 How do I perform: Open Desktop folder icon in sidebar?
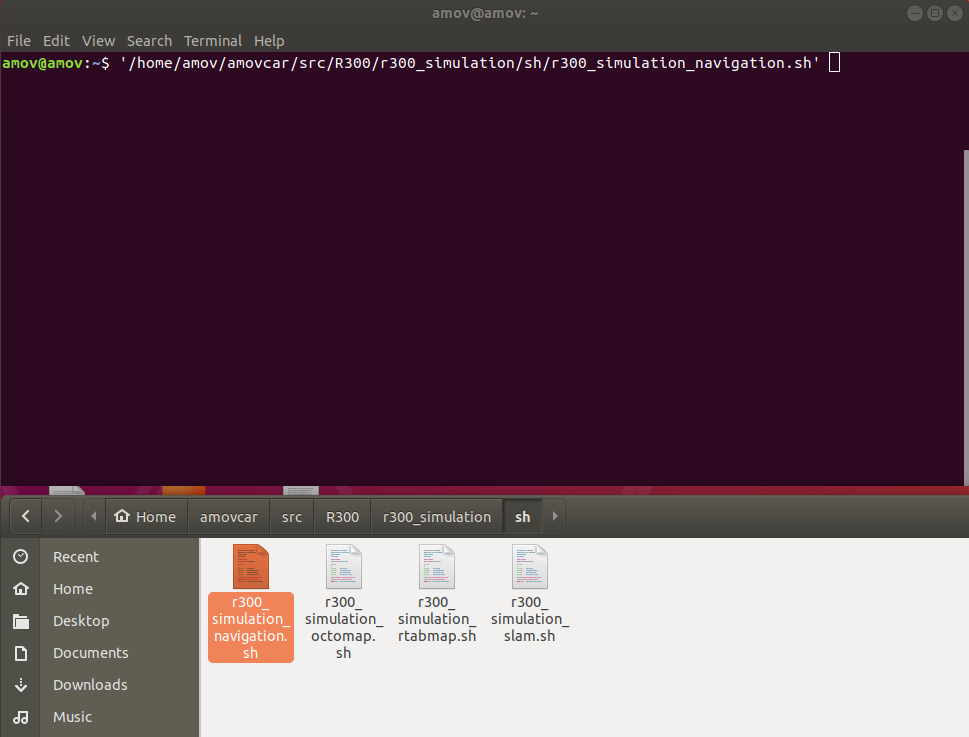pos(20,621)
